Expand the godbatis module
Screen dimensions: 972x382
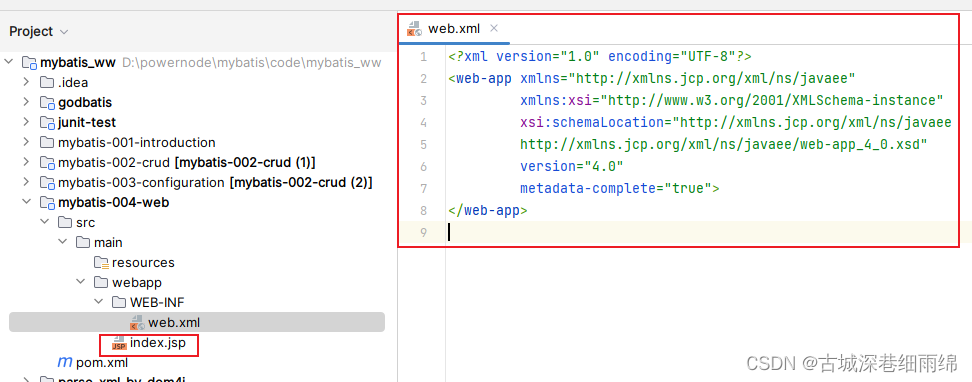[x=26, y=102]
